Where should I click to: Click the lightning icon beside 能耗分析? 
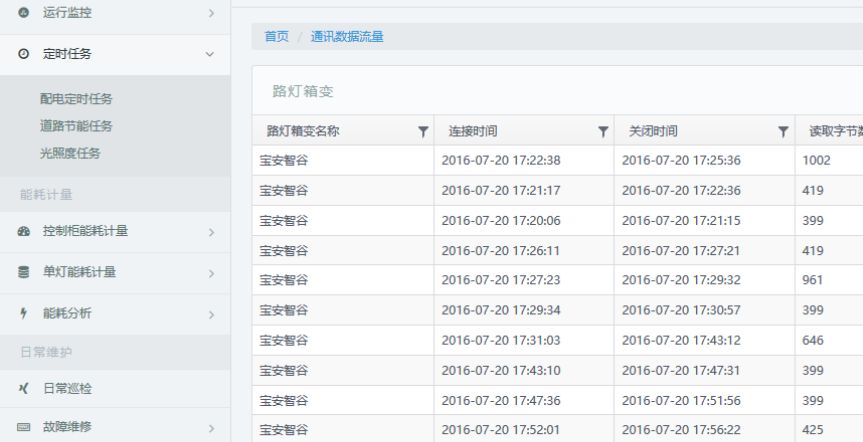(x=24, y=314)
